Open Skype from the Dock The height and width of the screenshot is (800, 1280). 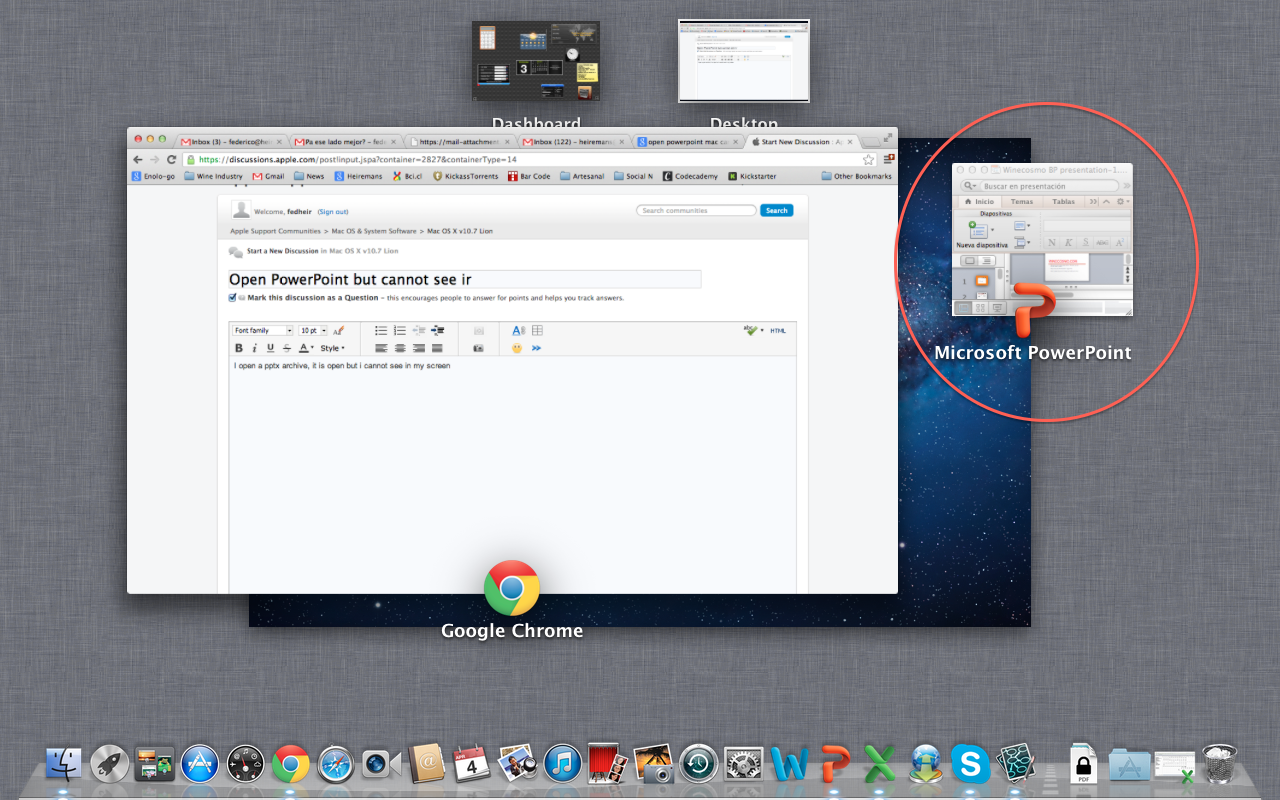(x=970, y=765)
